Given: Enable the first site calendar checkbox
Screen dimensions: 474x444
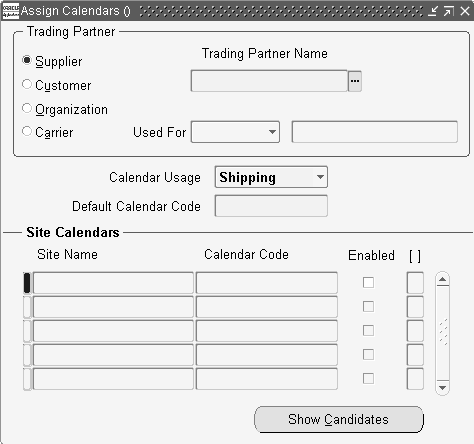Looking at the screenshot, I should coord(368,283).
